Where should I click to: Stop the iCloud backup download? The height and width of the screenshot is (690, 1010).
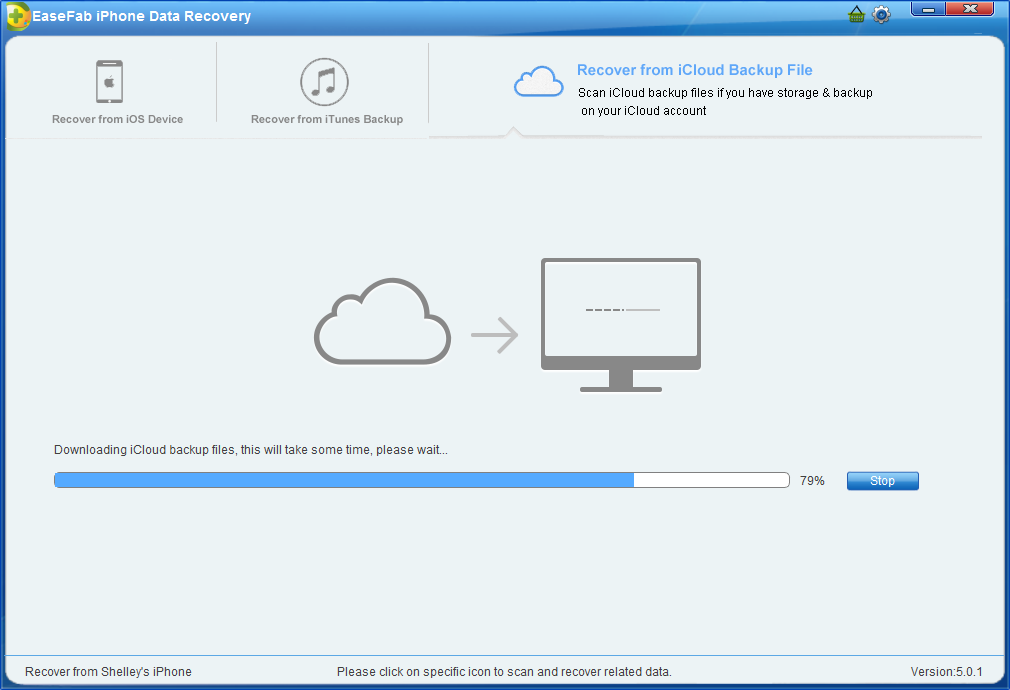tap(882, 481)
